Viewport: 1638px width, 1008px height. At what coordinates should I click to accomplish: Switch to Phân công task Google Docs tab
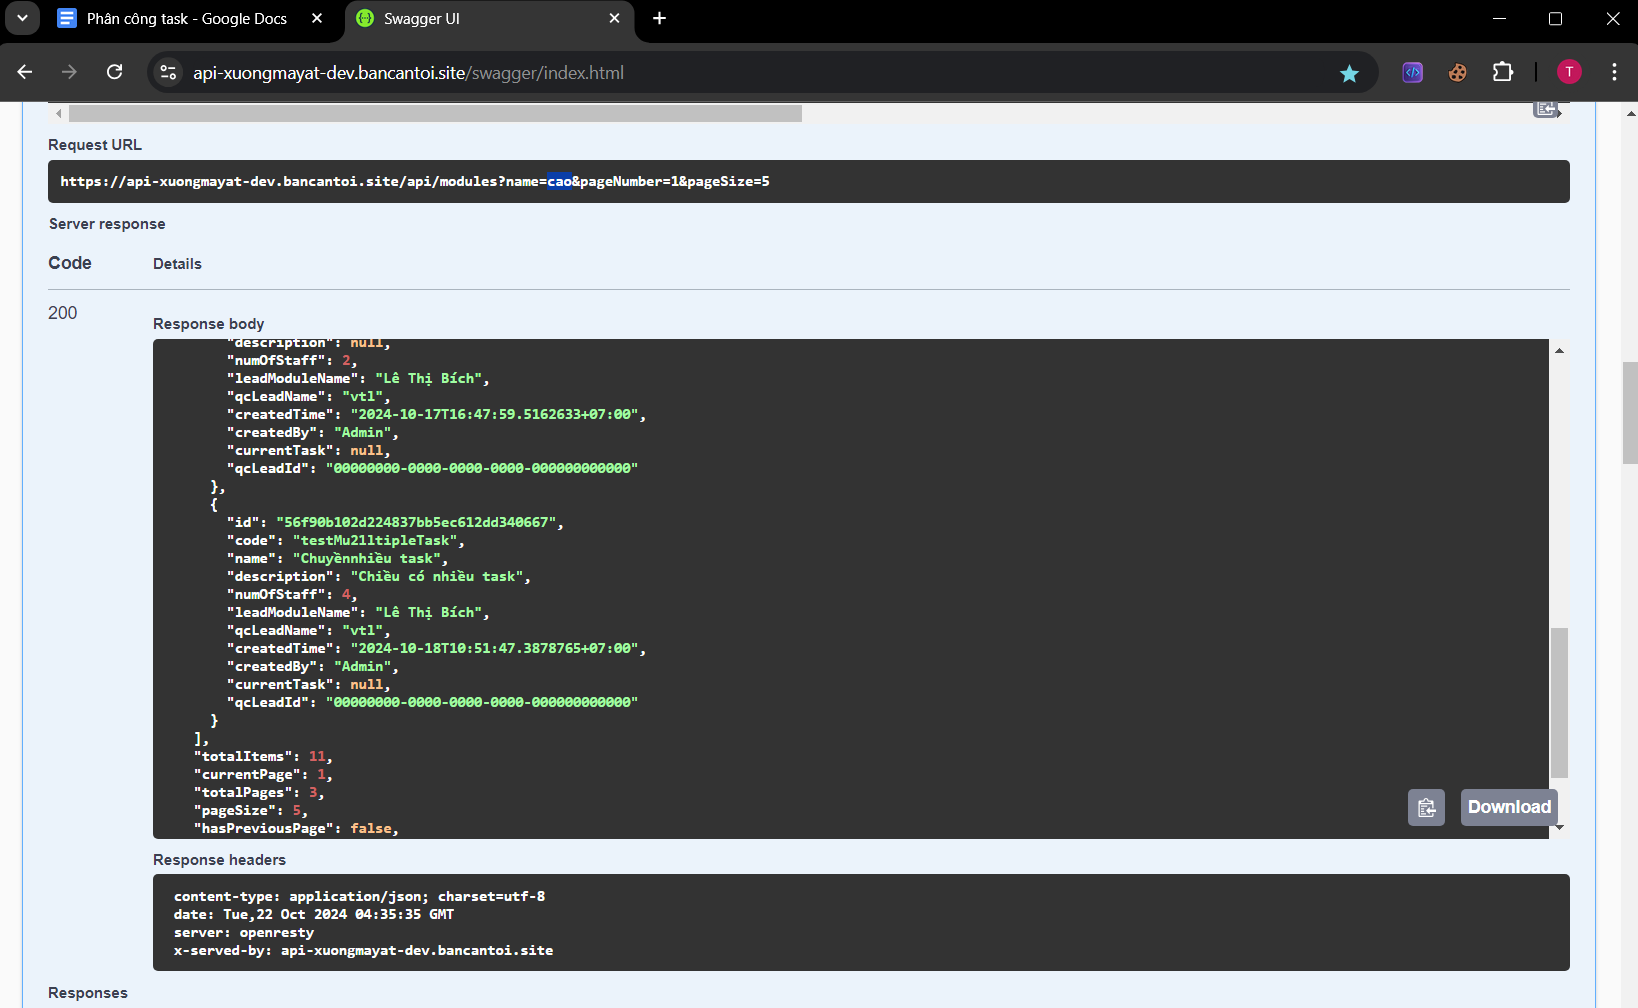point(186,19)
